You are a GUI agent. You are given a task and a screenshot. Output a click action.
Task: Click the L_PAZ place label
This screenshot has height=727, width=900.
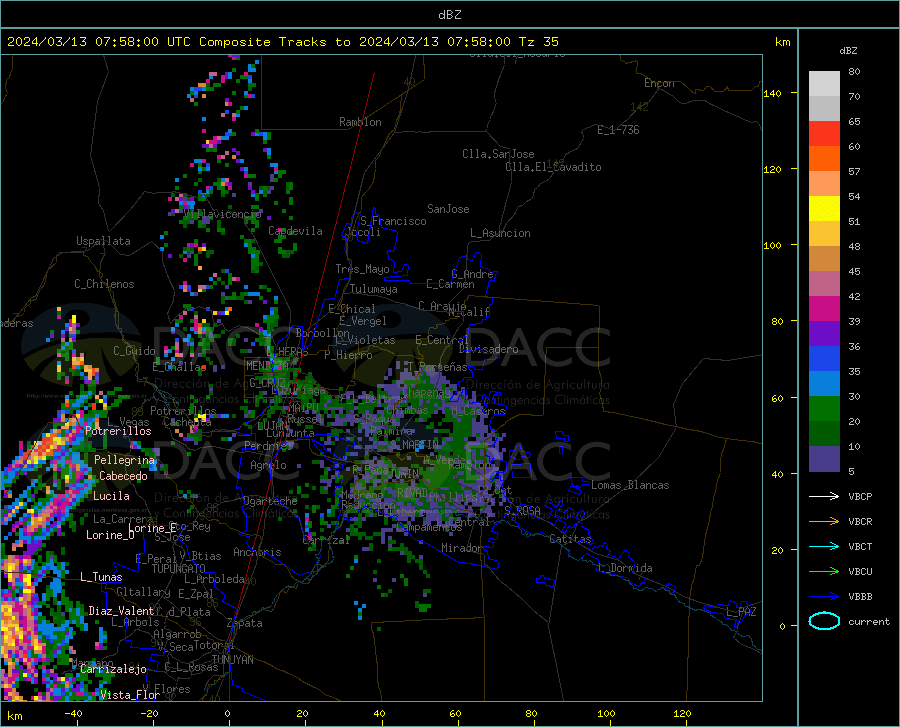coord(741,612)
